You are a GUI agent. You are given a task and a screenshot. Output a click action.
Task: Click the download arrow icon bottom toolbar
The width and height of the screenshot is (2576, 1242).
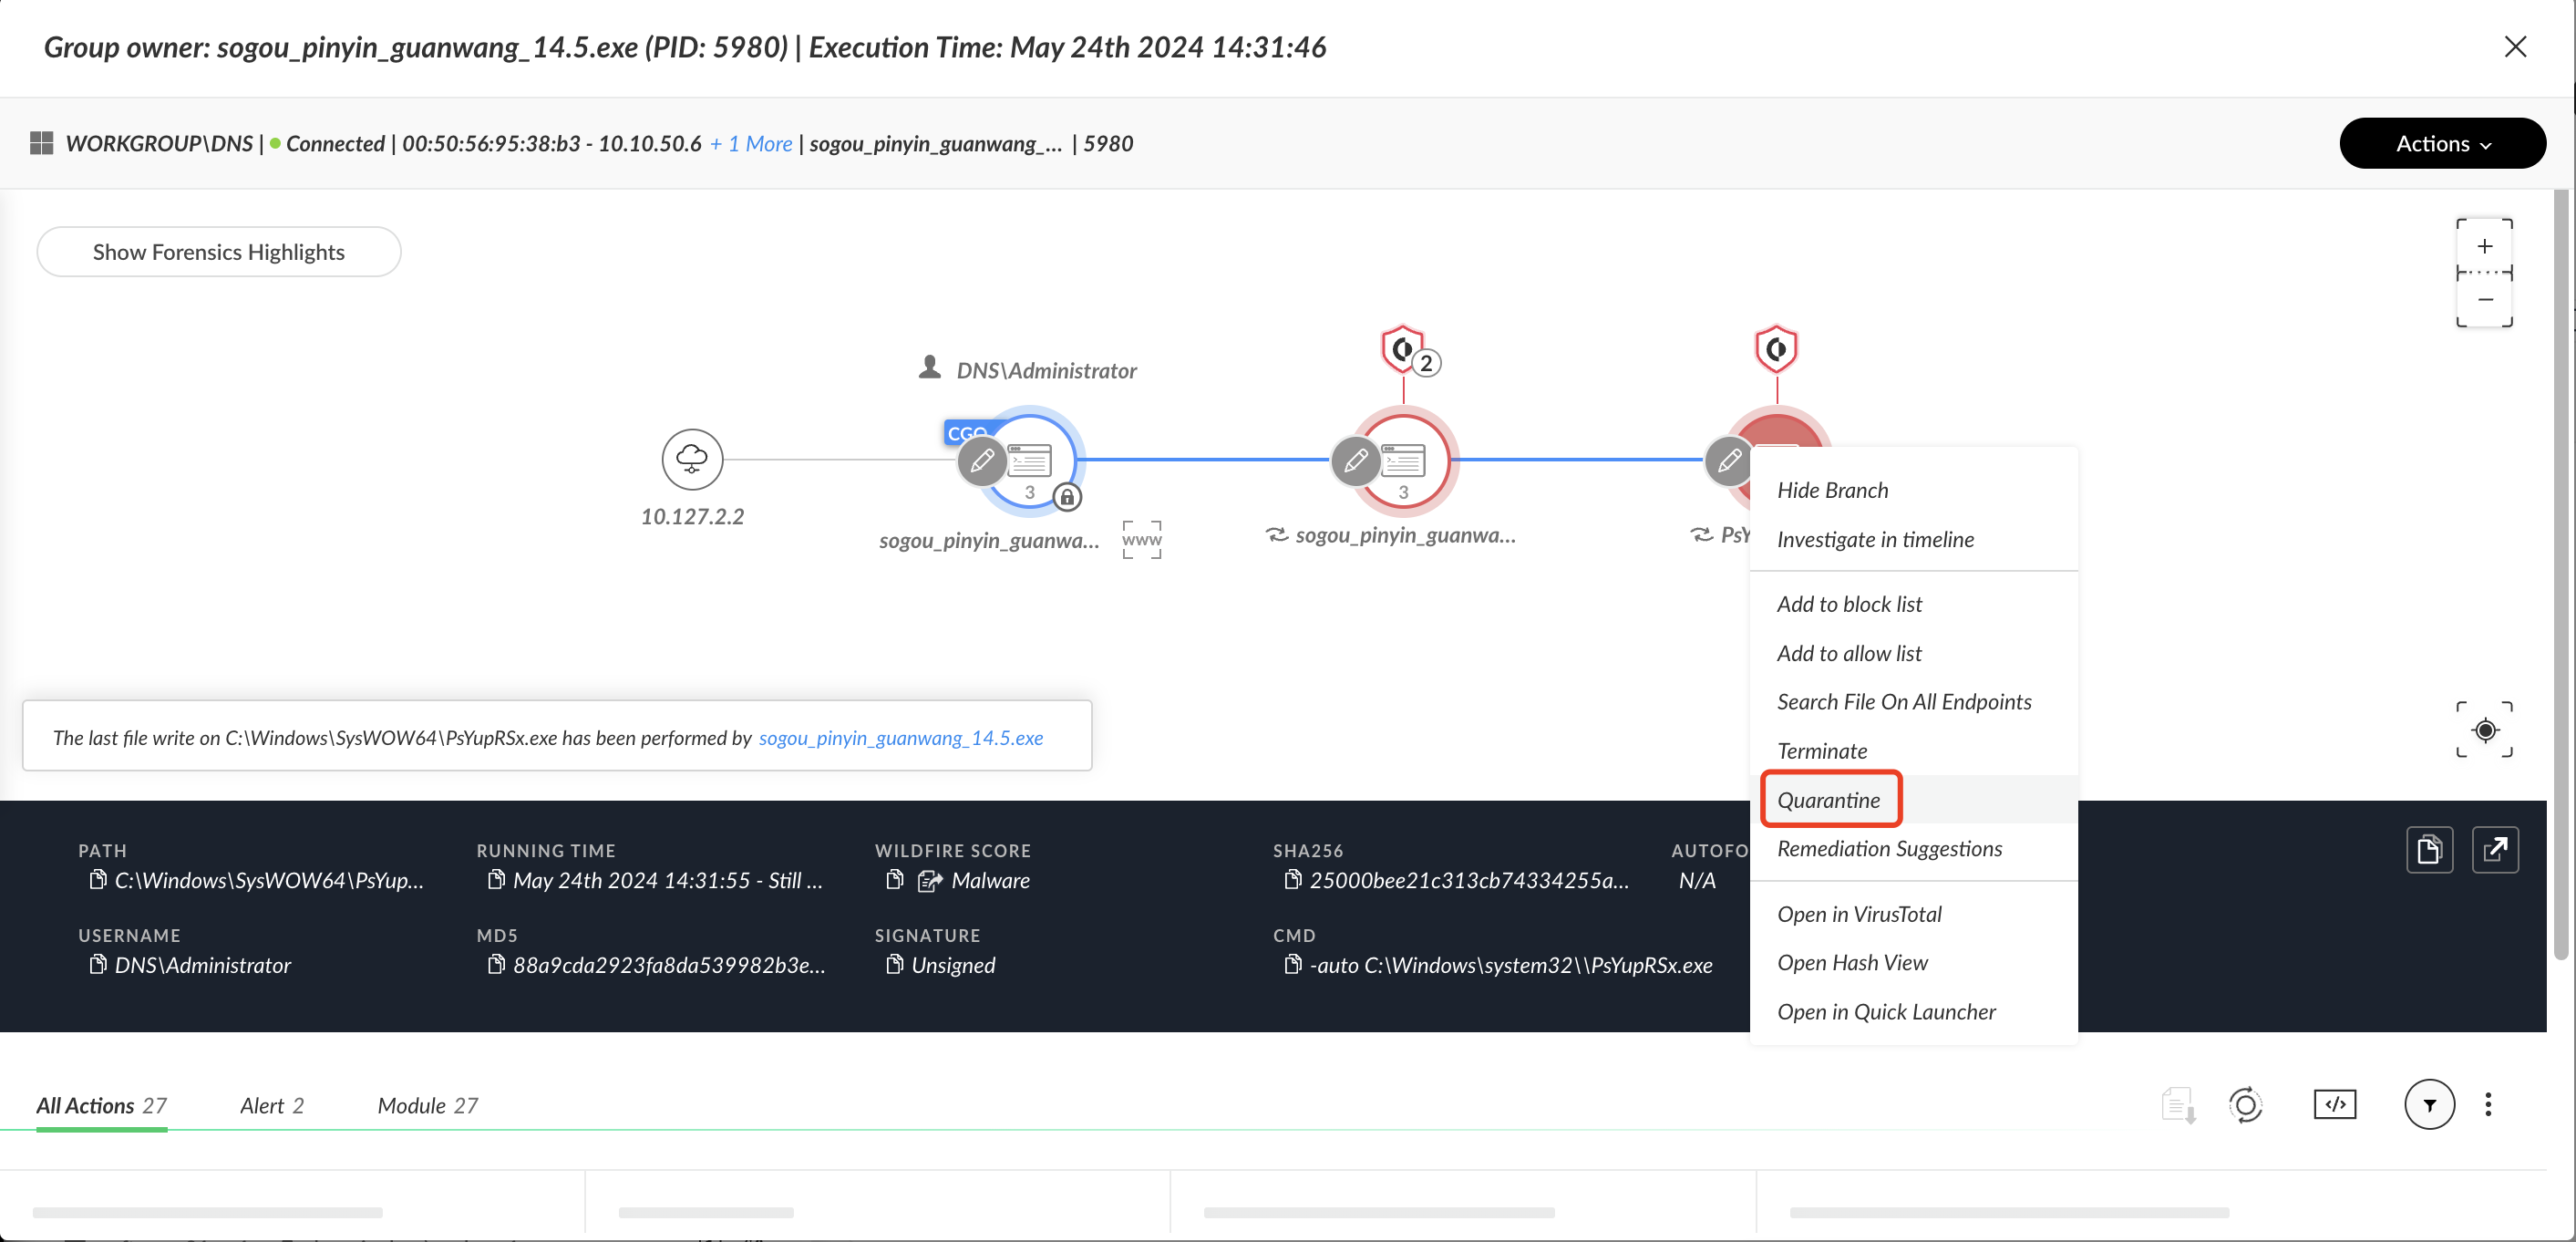pyautogui.click(x=2179, y=1105)
